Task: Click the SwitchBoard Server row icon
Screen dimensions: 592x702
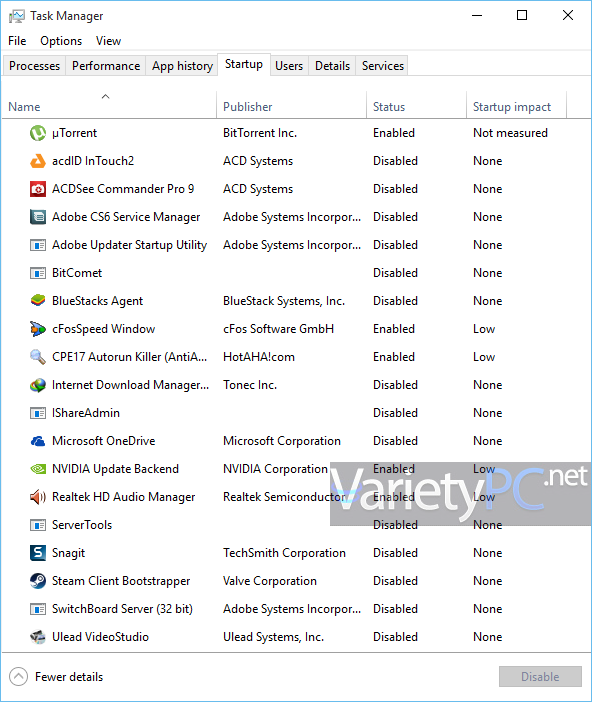Action: point(38,609)
